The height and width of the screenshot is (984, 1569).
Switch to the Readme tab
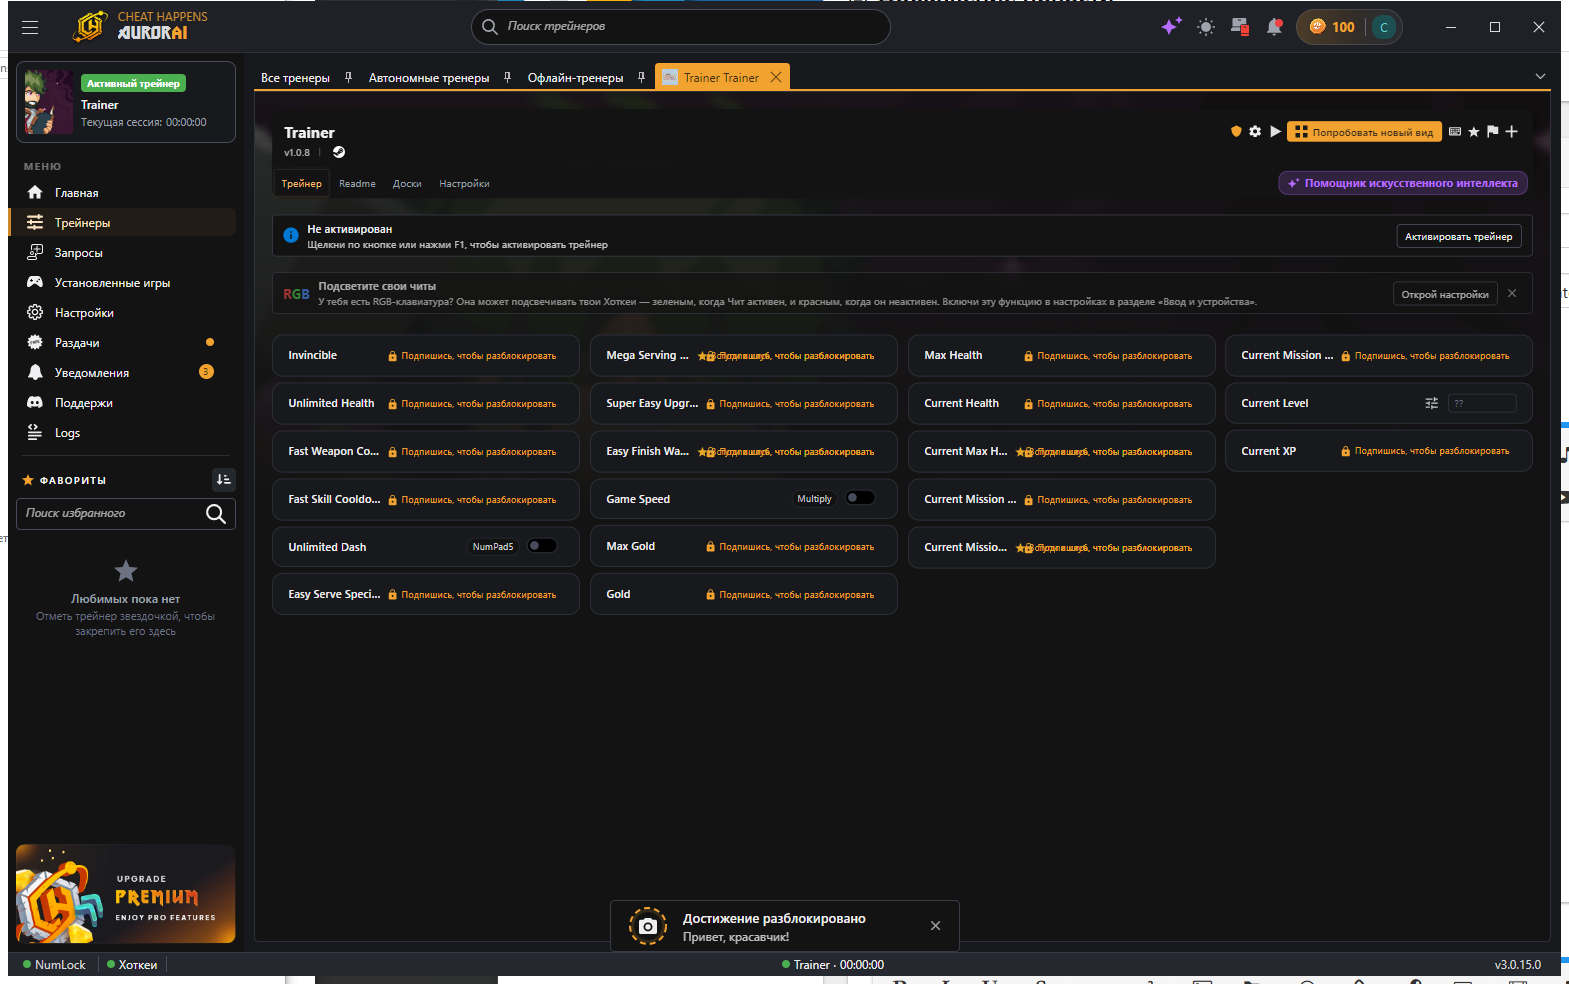[x=357, y=184]
